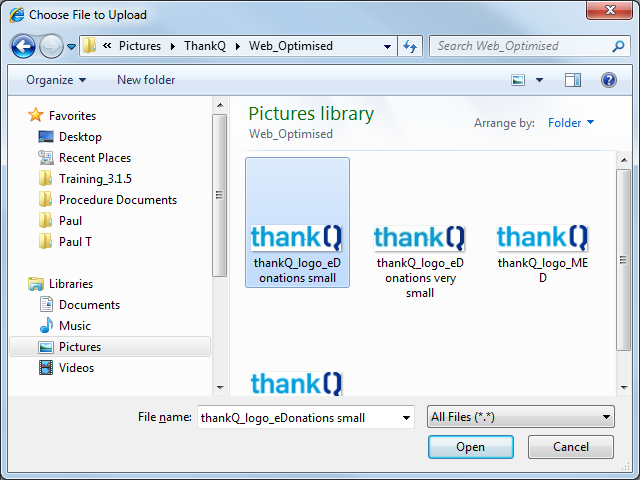The width and height of the screenshot is (640, 480).
Task: Select the partially visible bottom-row thankQ thumbnail
Action: click(x=296, y=384)
